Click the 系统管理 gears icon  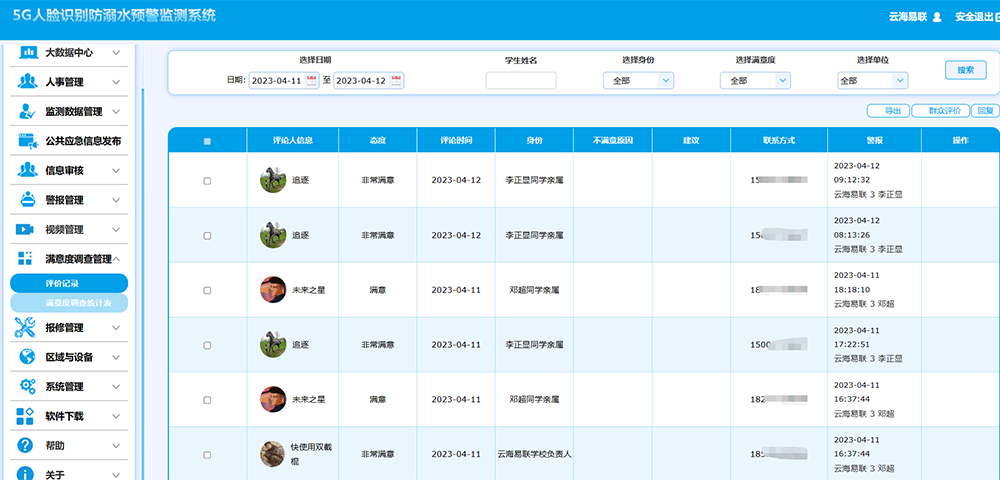pos(27,386)
